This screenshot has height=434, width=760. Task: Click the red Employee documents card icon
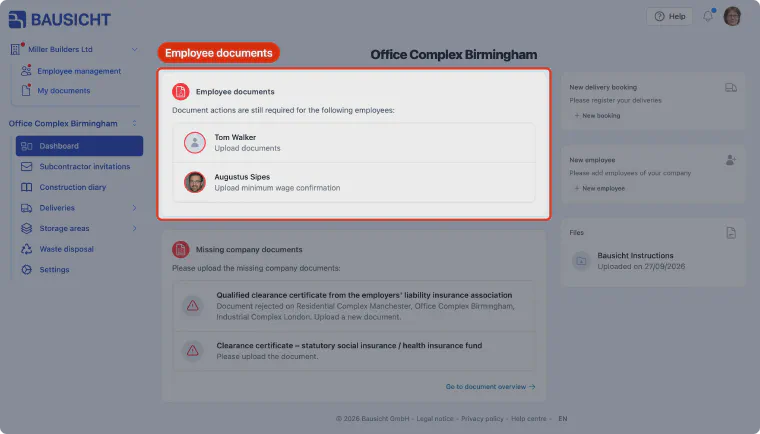(181, 92)
